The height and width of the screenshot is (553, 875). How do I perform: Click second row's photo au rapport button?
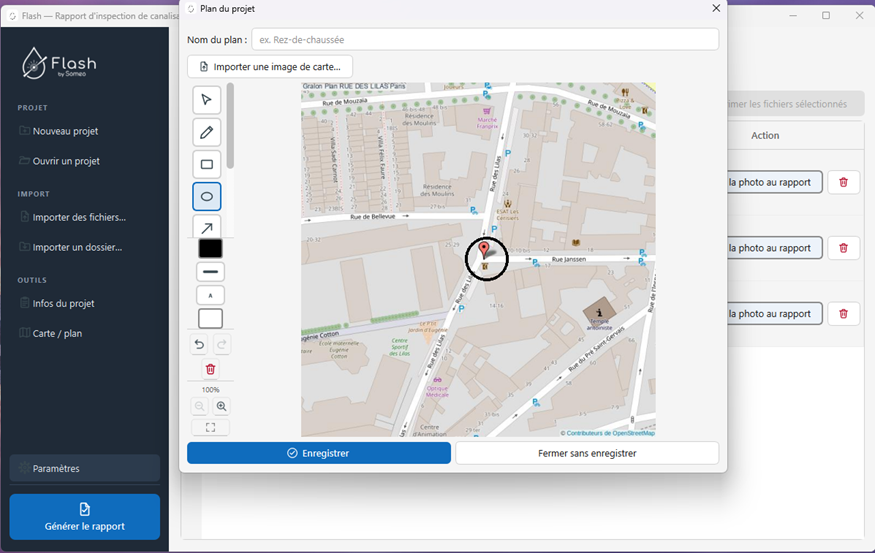click(x=775, y=248)
